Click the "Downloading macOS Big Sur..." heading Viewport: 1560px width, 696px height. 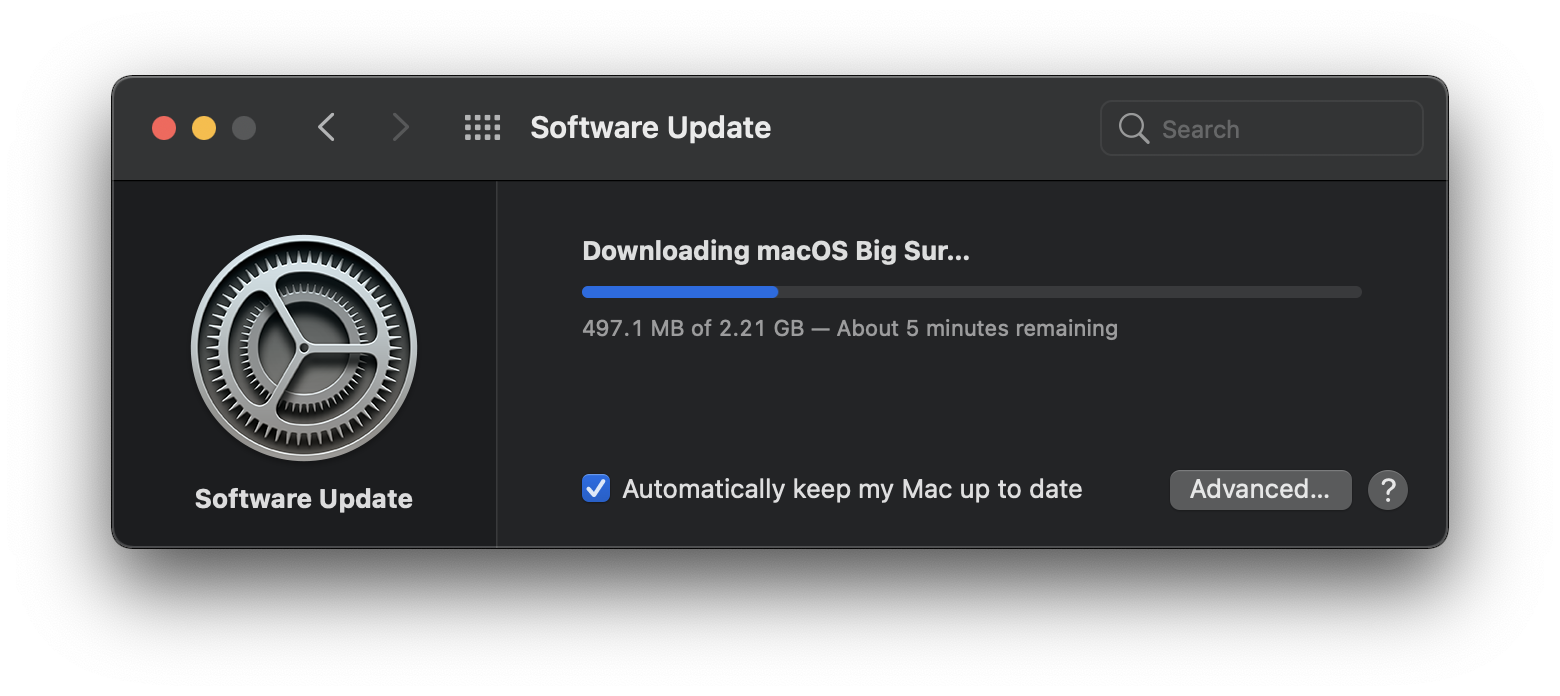tap(776, 251)
